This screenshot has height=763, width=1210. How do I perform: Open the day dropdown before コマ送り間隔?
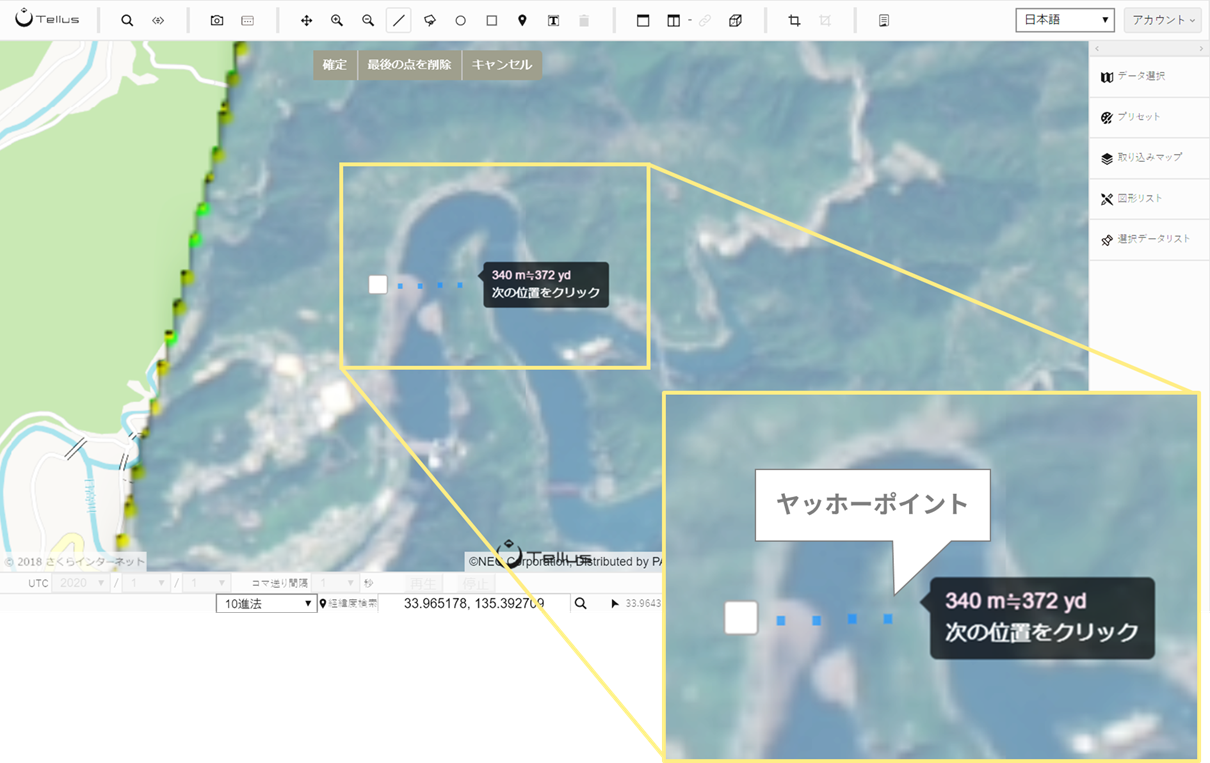[x=205, y=583]
